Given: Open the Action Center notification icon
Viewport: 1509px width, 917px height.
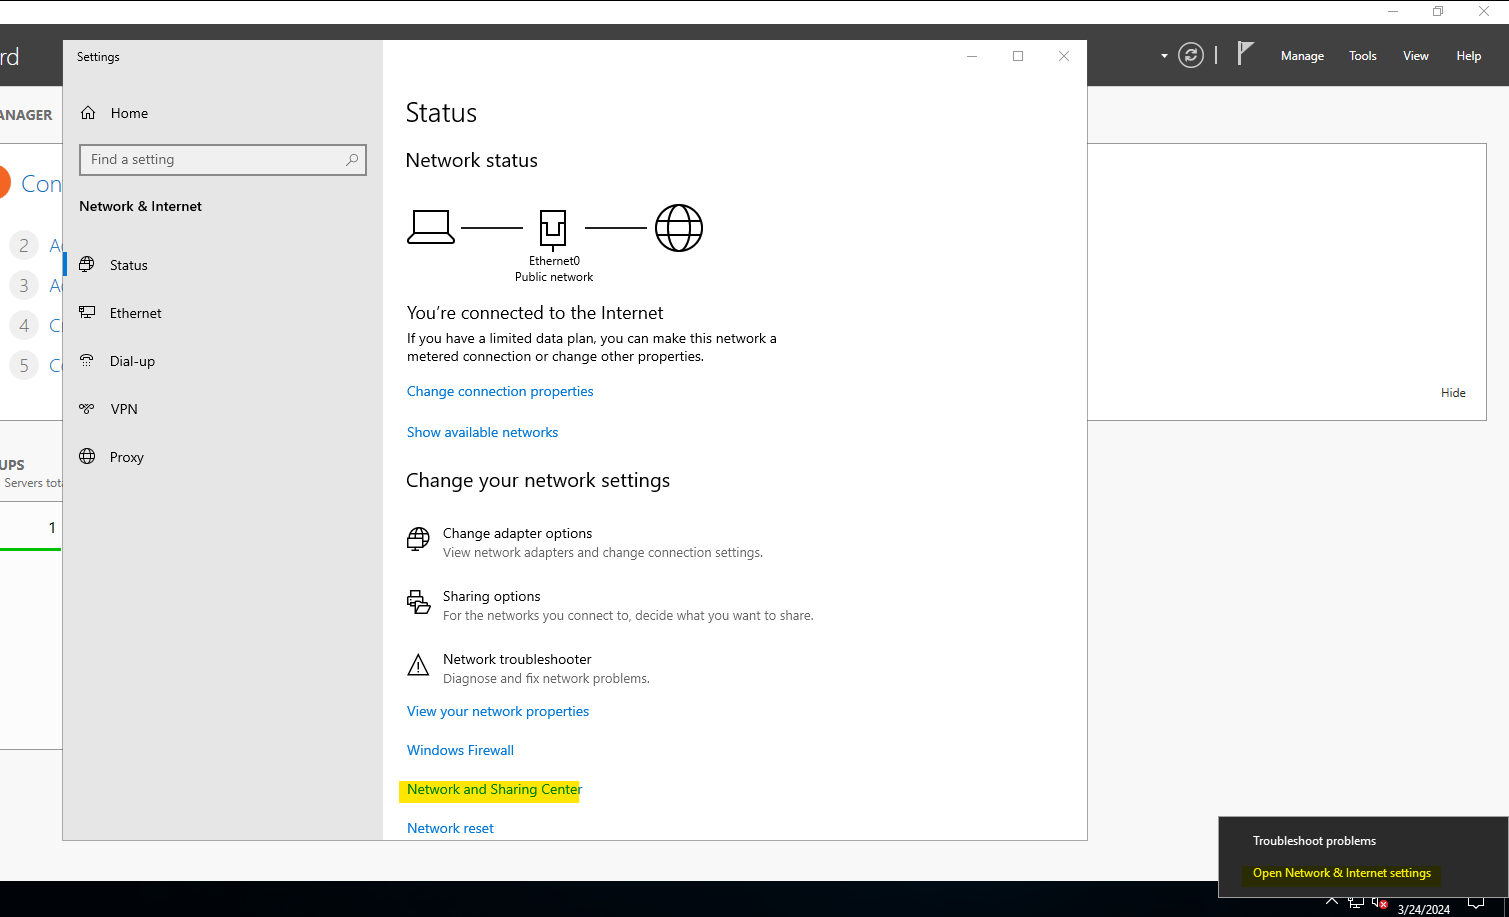Looking at the screenshot, I should coord(1475,903).
